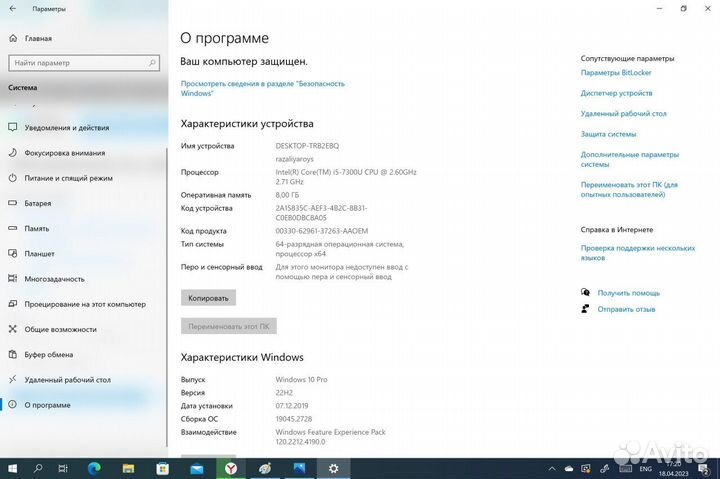Open the Безопасность Windows details link
Screen dimensions: 720x479
263,88
